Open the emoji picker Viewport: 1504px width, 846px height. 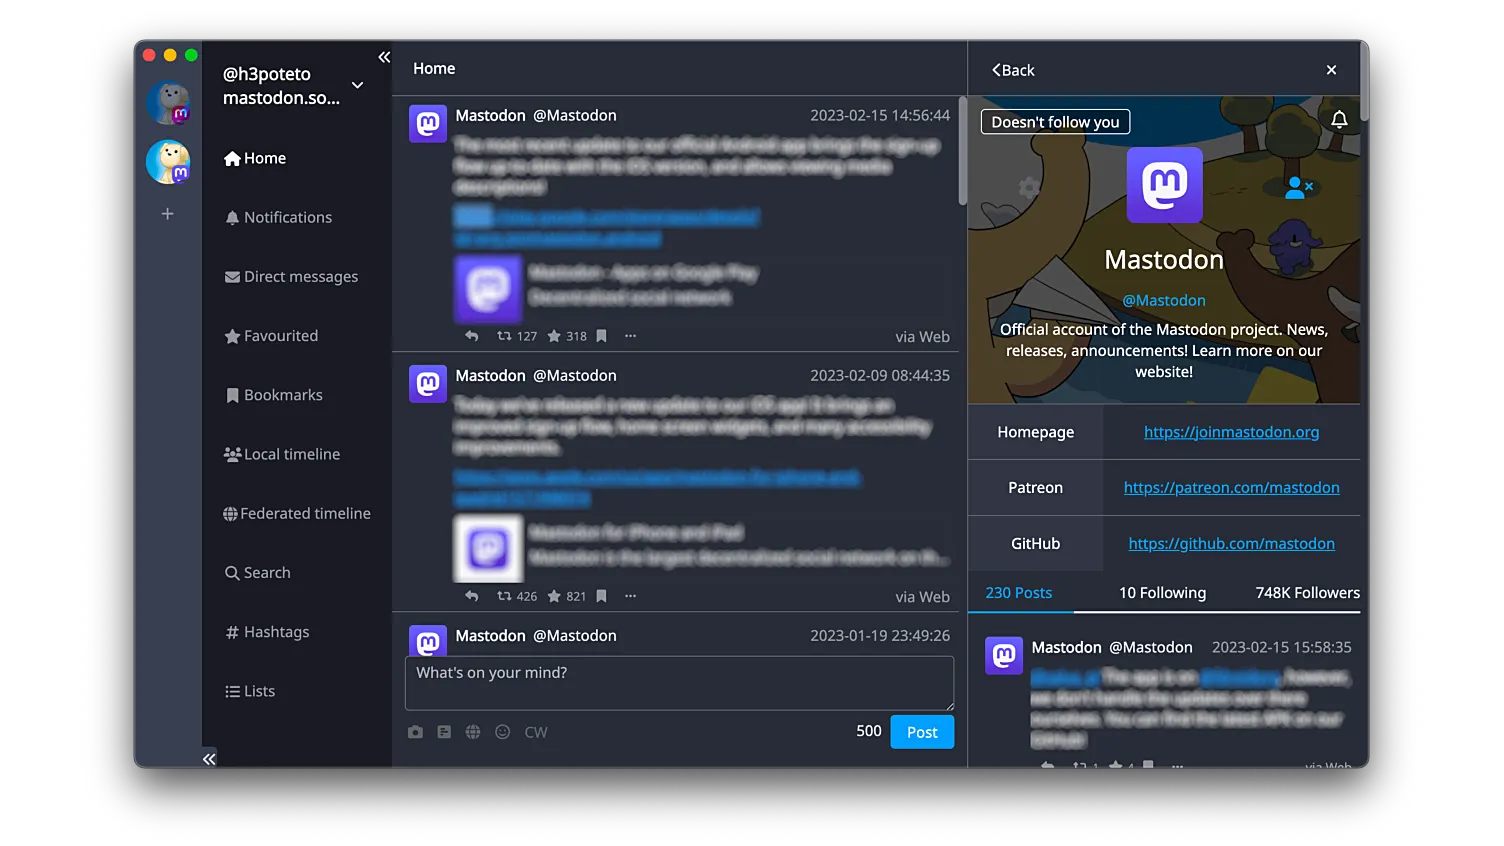coord(503,732)
